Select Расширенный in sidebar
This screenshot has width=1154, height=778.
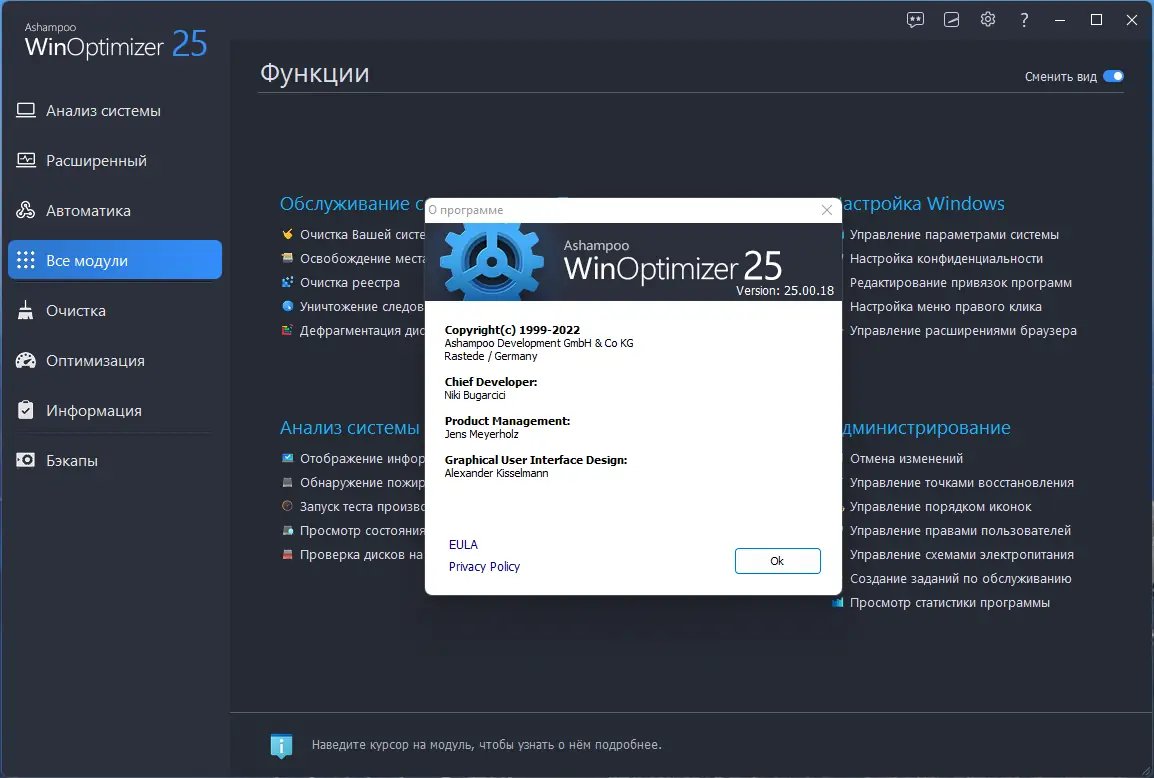pyautogui.click(x=115, y=160)
